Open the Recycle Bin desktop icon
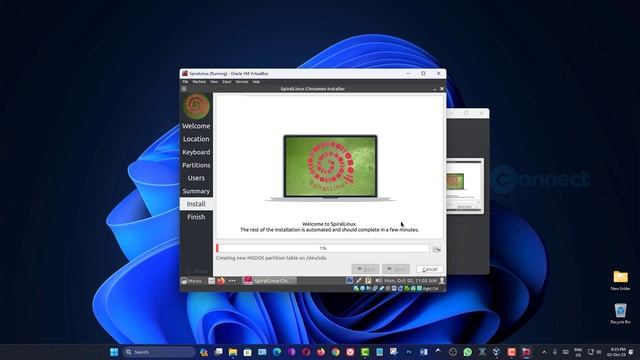 click(x=620, y=313)
